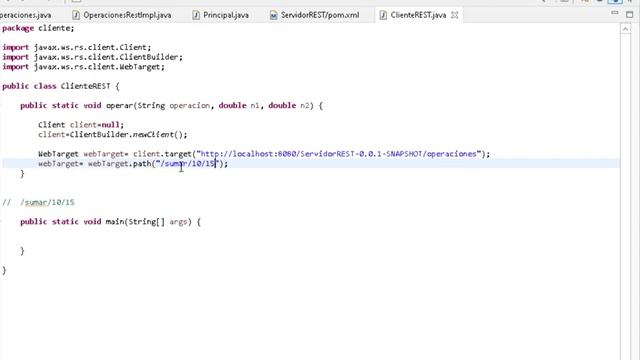Click 'public class ClienteREST' declaration
Image resolution: width=640 pixels, height=360 pixels.
pyautogui.click(x=61, y=86)
